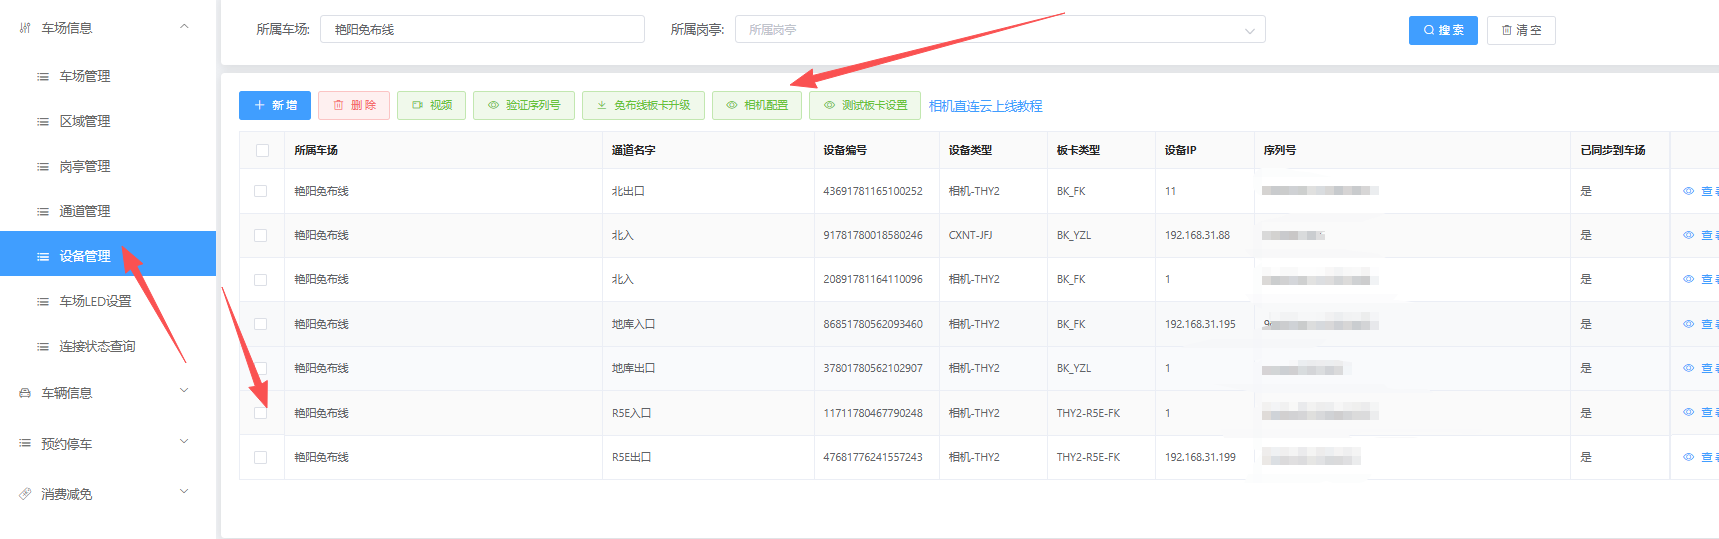Click THY2-R5E-FK board type in R5E入口 row
Screen dimensions: 1719x539
coord(1088,413)
